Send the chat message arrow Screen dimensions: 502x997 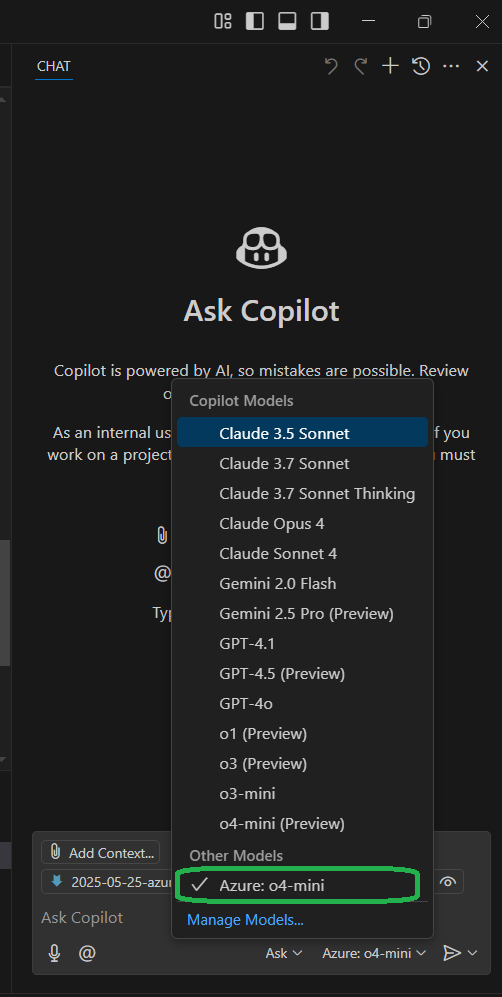pyautogui.click(x=451, y=952)
